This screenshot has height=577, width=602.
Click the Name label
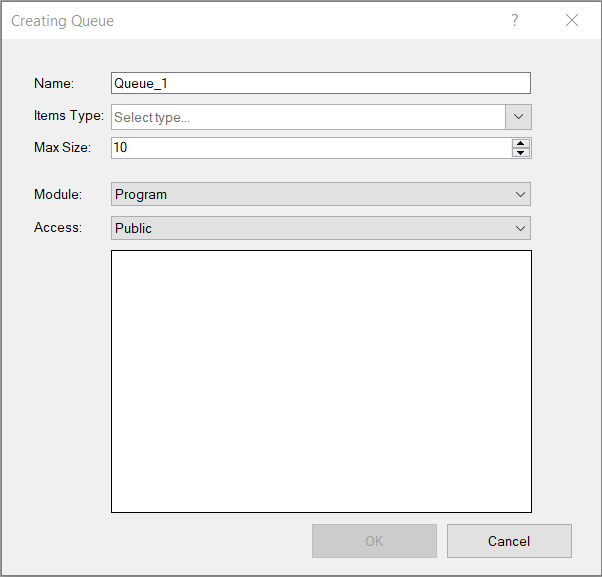click(54, 84)
